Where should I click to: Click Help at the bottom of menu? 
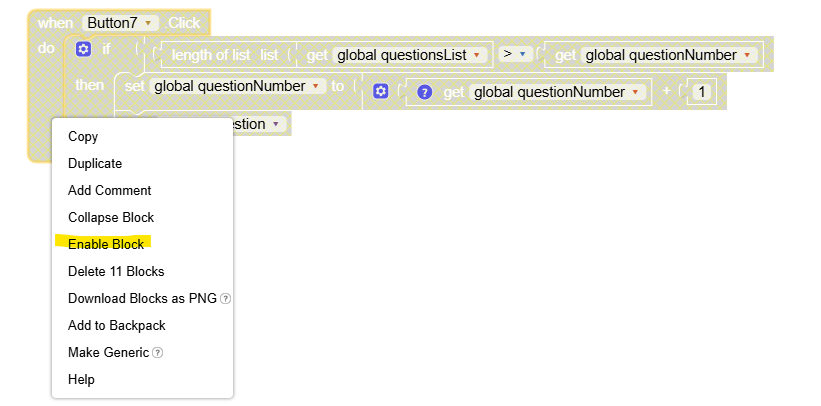81,379
